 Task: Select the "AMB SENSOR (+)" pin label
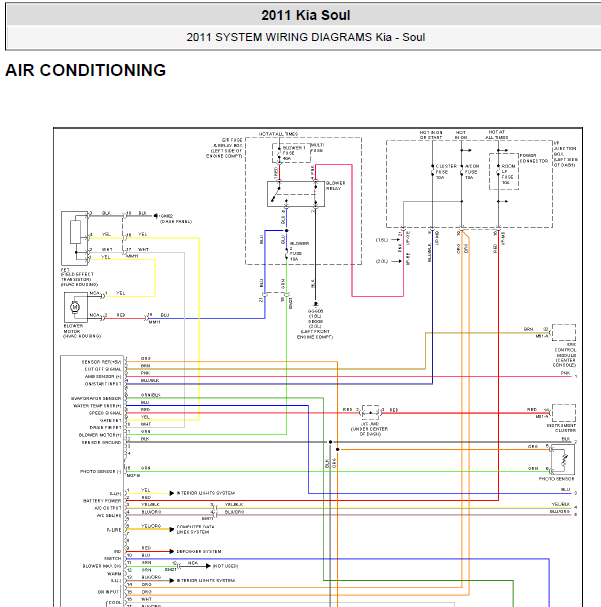click(x=103, y=376)
